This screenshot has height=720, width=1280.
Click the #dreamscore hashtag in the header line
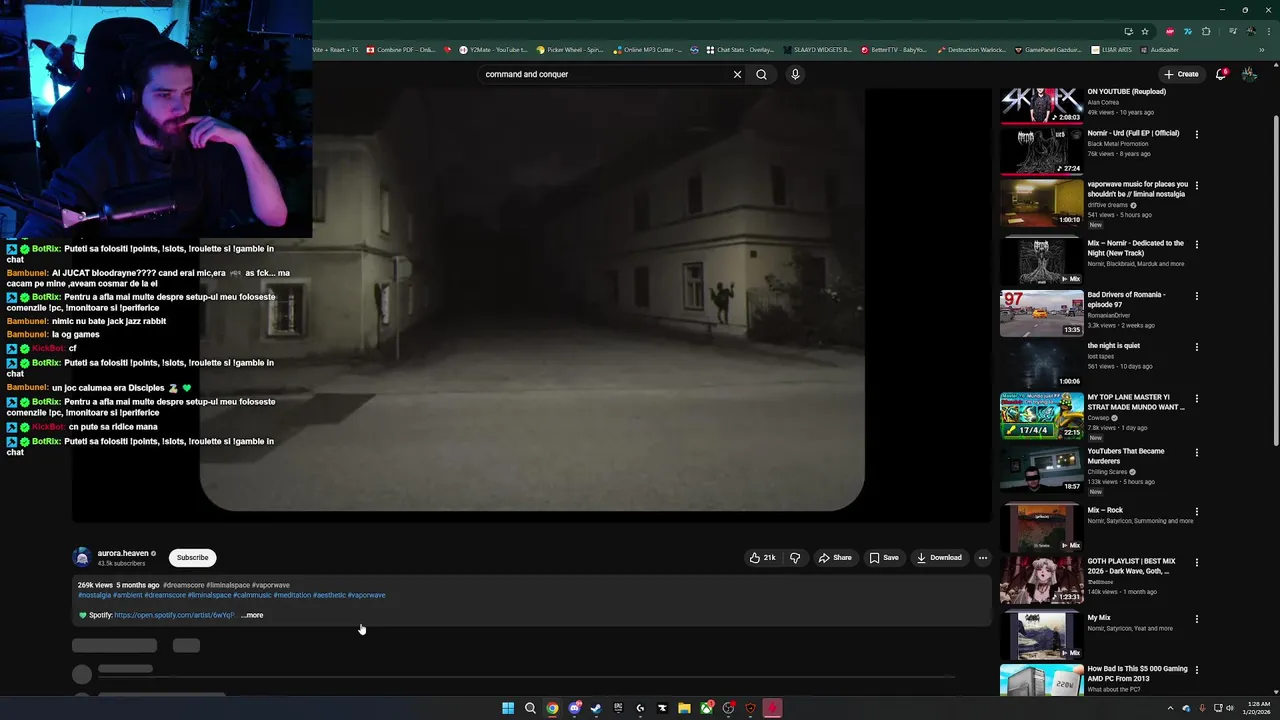click(x=183, y=585)
